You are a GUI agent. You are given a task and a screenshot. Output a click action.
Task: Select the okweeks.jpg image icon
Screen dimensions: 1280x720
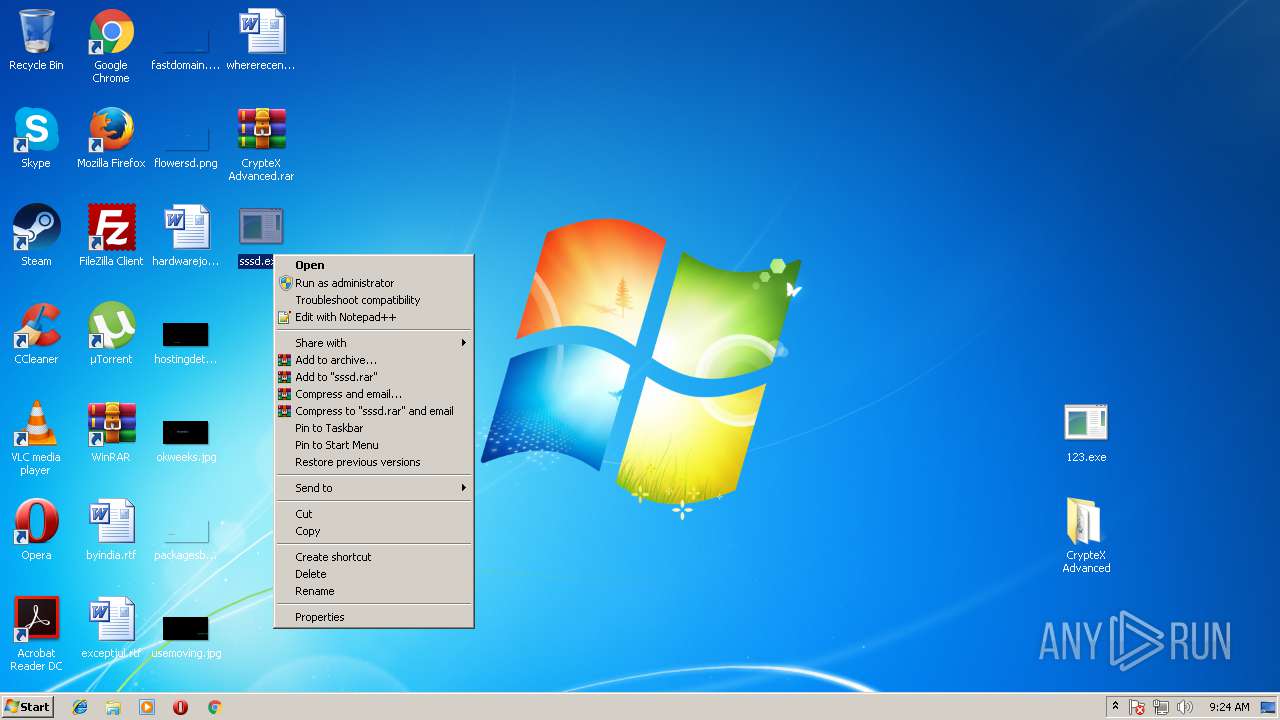pos(186,432)
